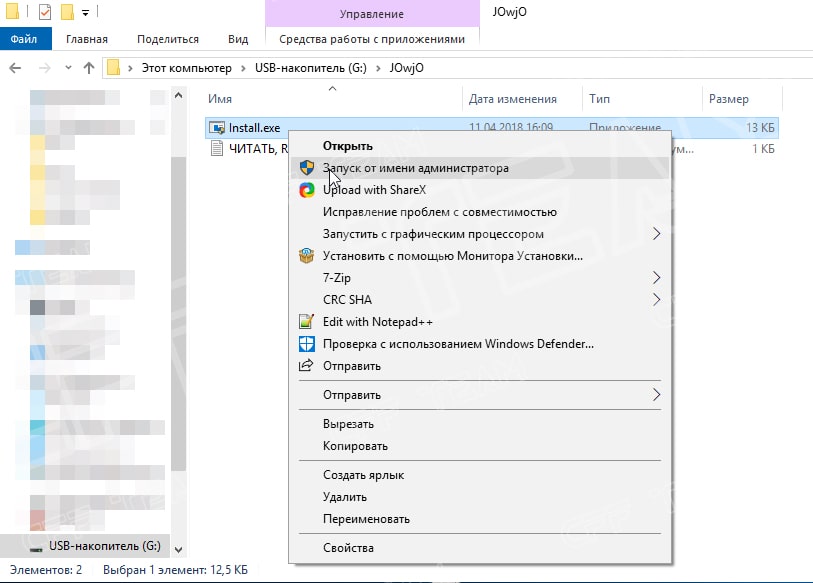This screenshot has width=813, height=583.
Task: Click the Install.exe application icon
Action: coord(217,128)
